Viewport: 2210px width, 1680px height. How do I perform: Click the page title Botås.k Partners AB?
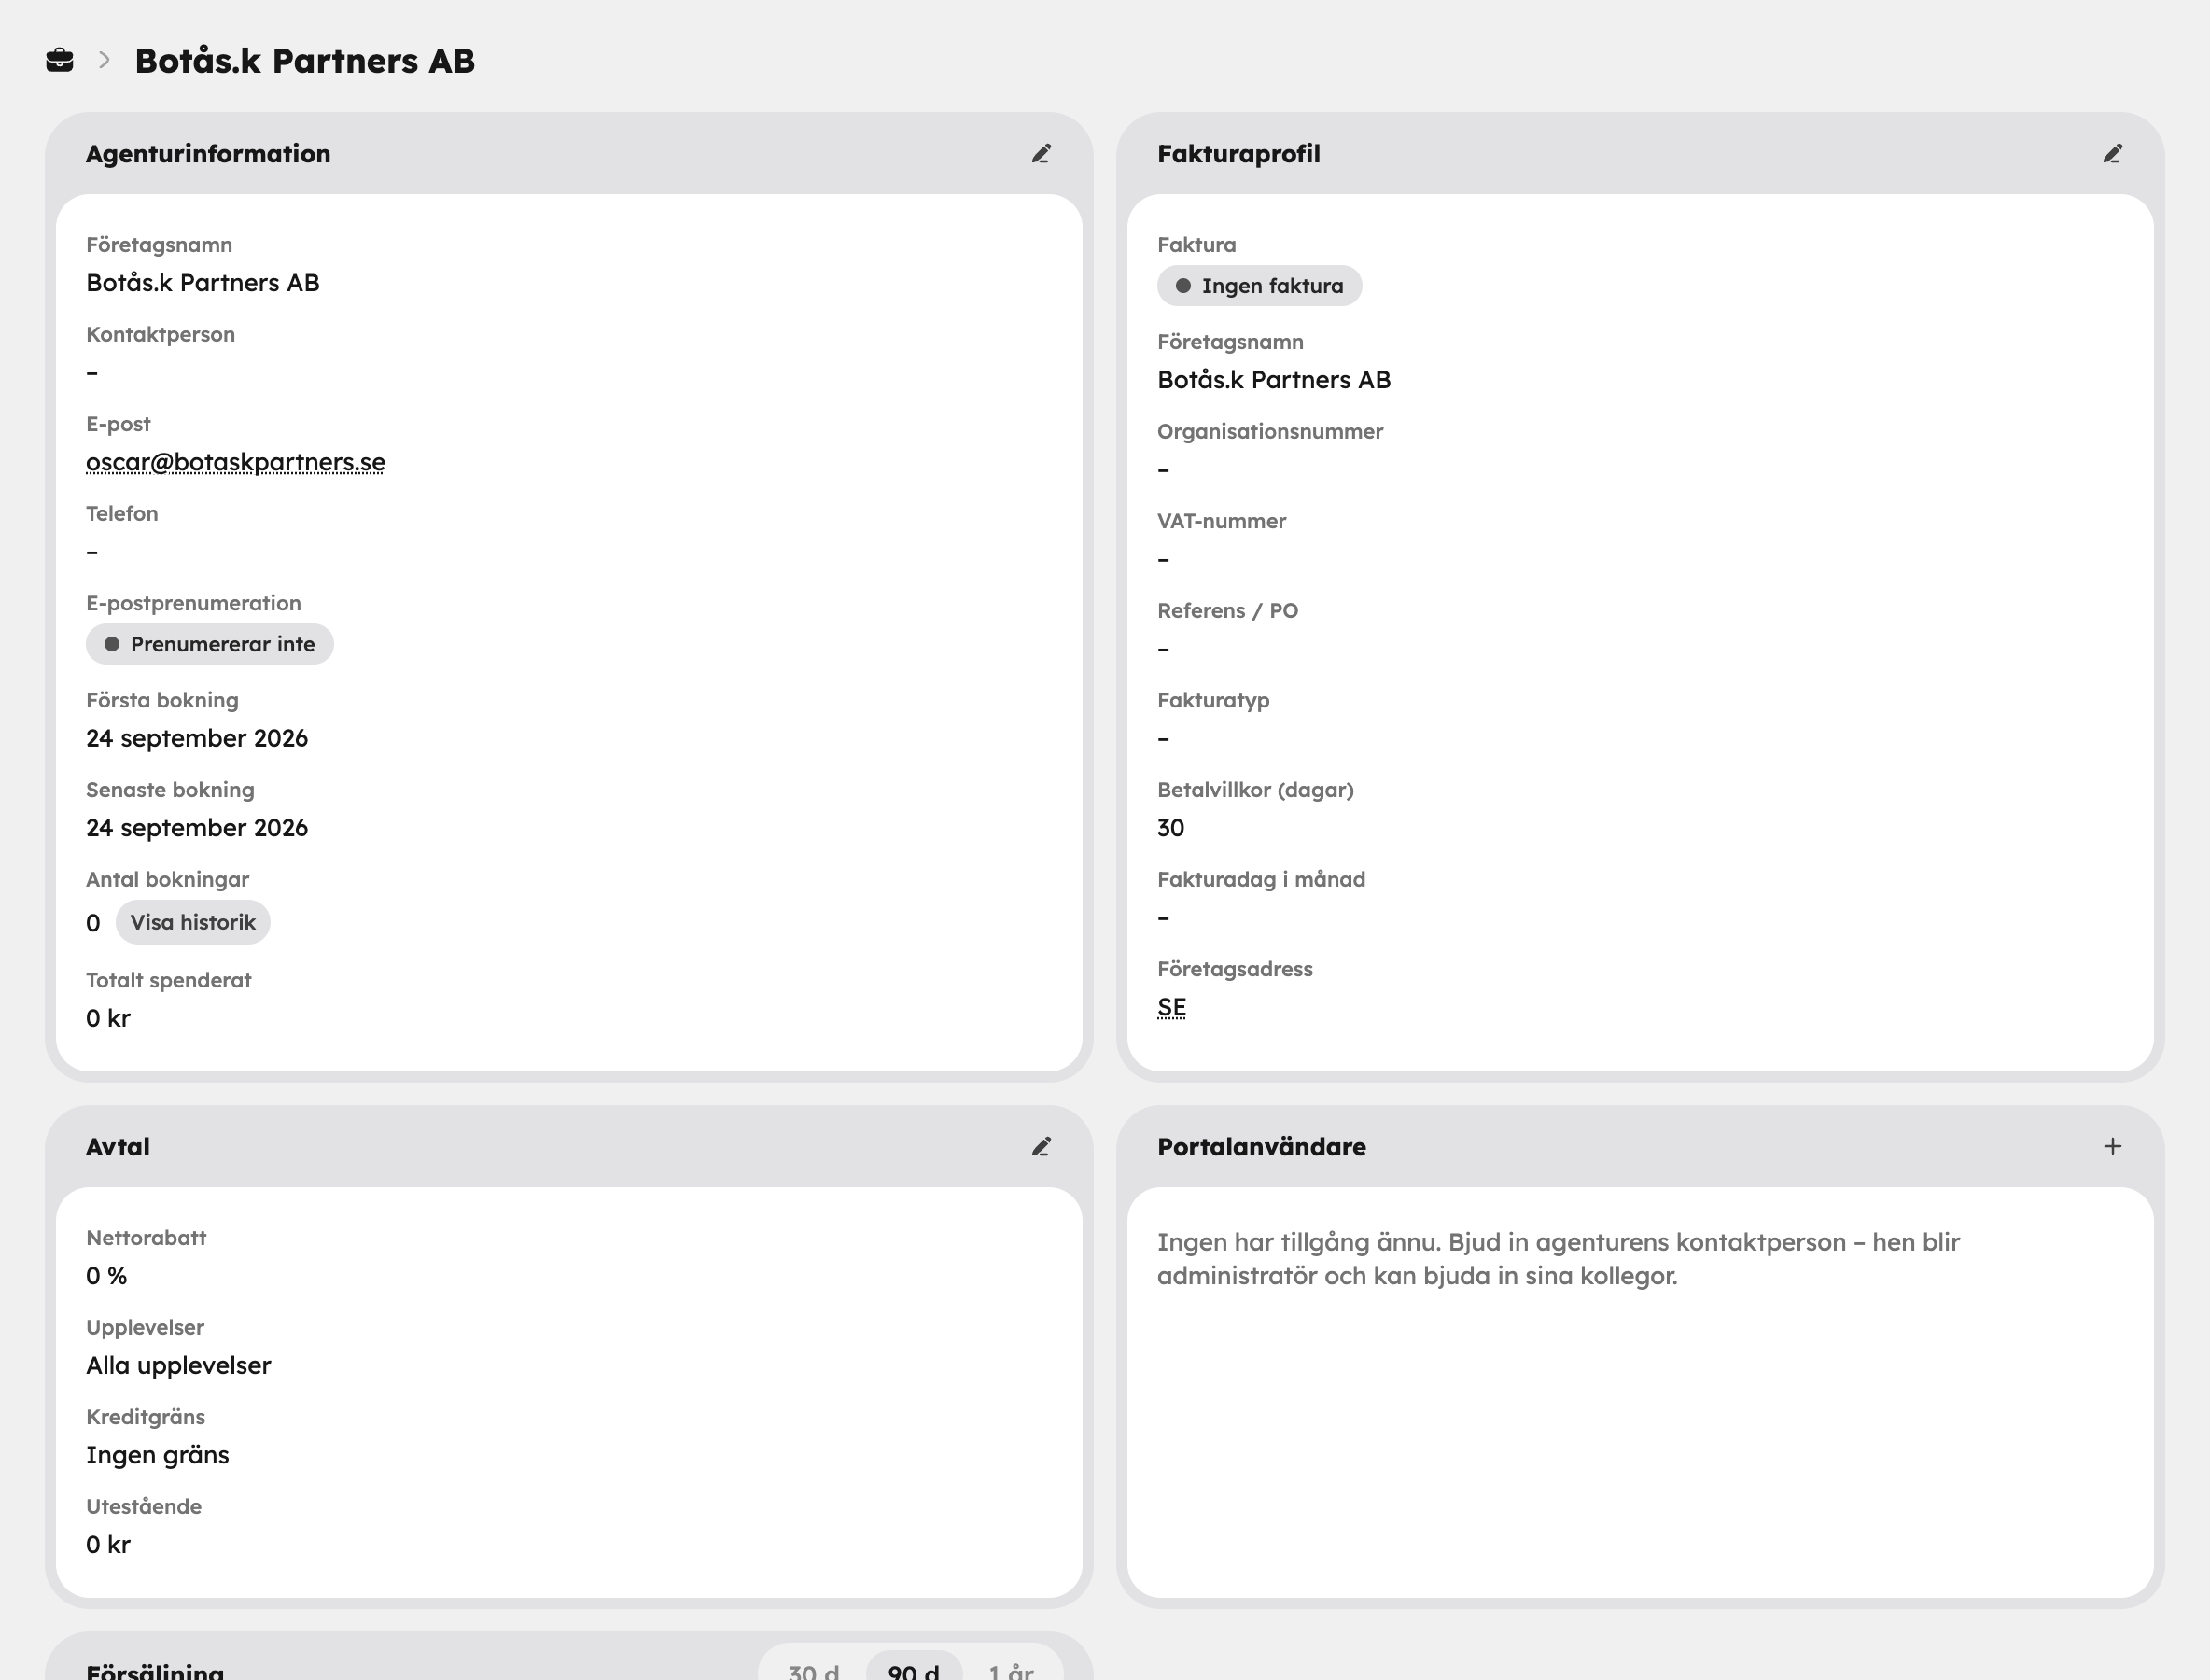click(x=305, y=61)
